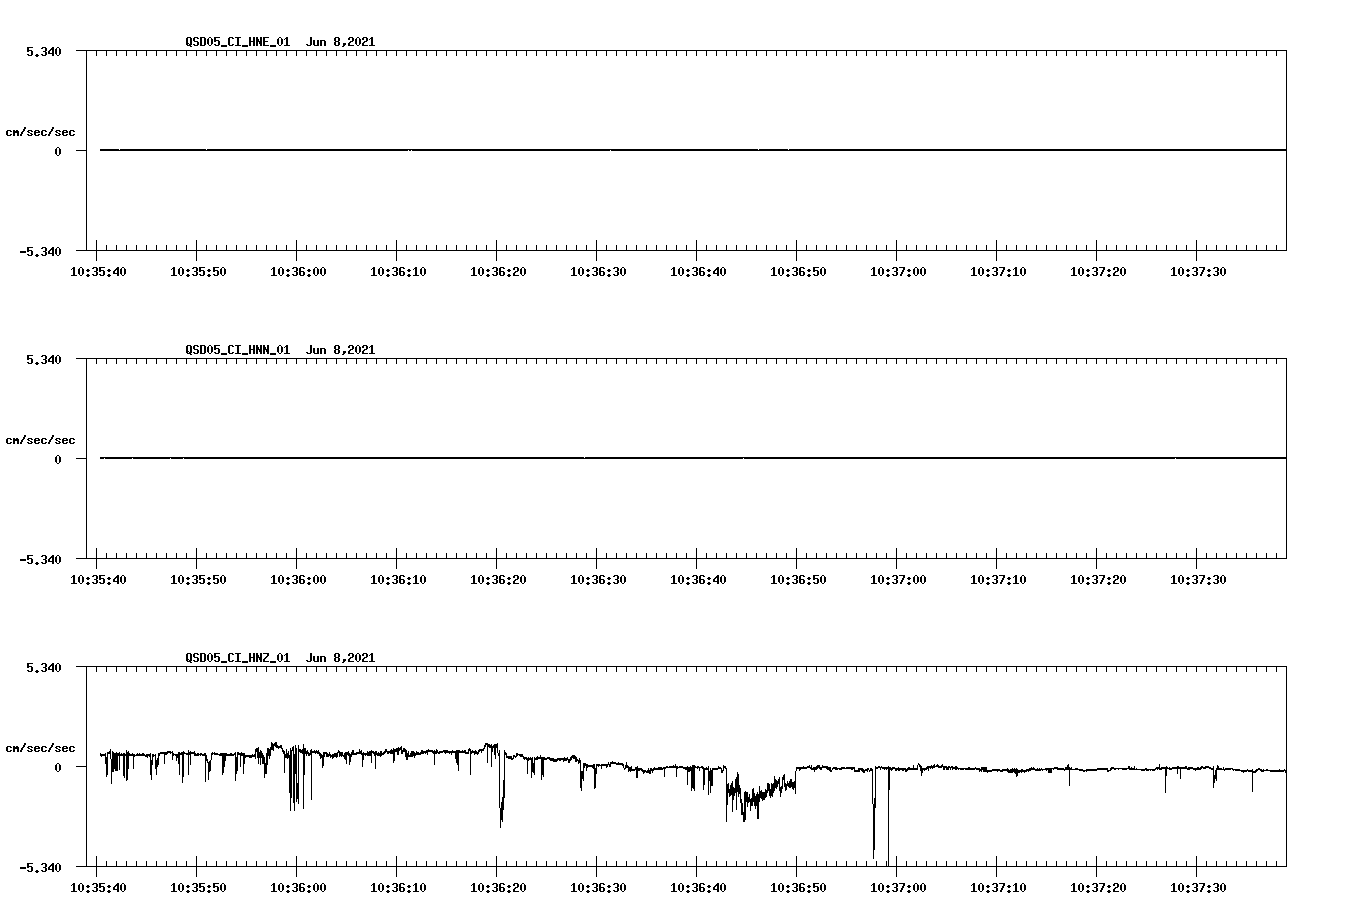Click 10:37:30 time label under HNE plot

pyautogui.click(x=1198, y=272)
